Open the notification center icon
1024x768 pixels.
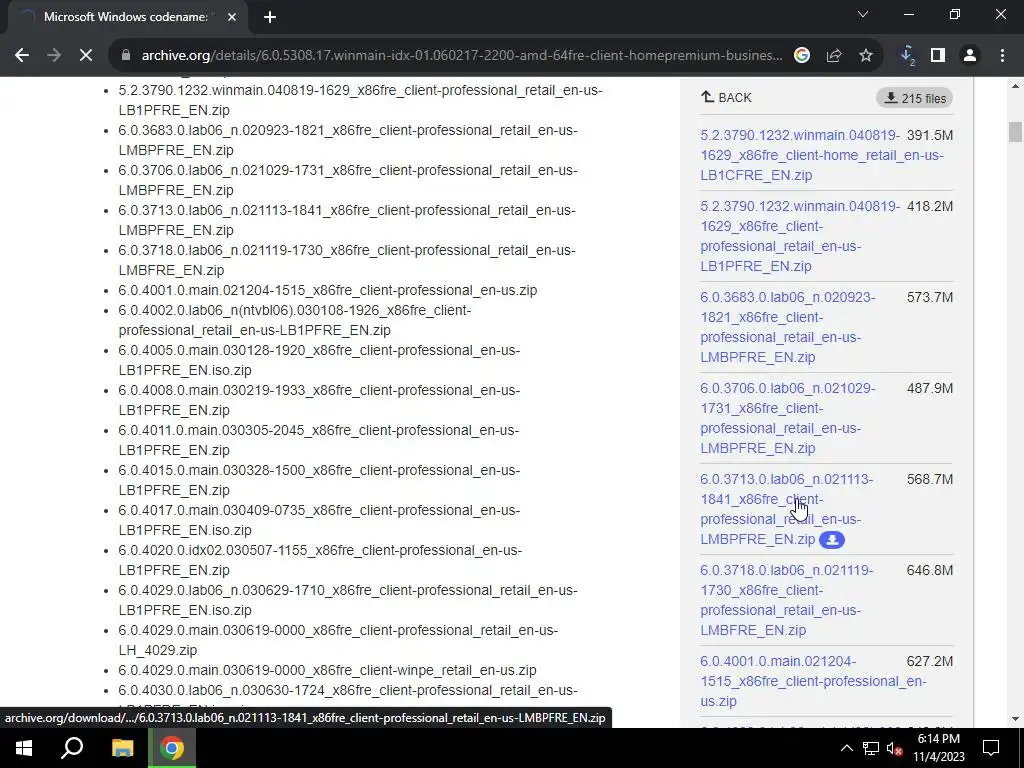991,748
